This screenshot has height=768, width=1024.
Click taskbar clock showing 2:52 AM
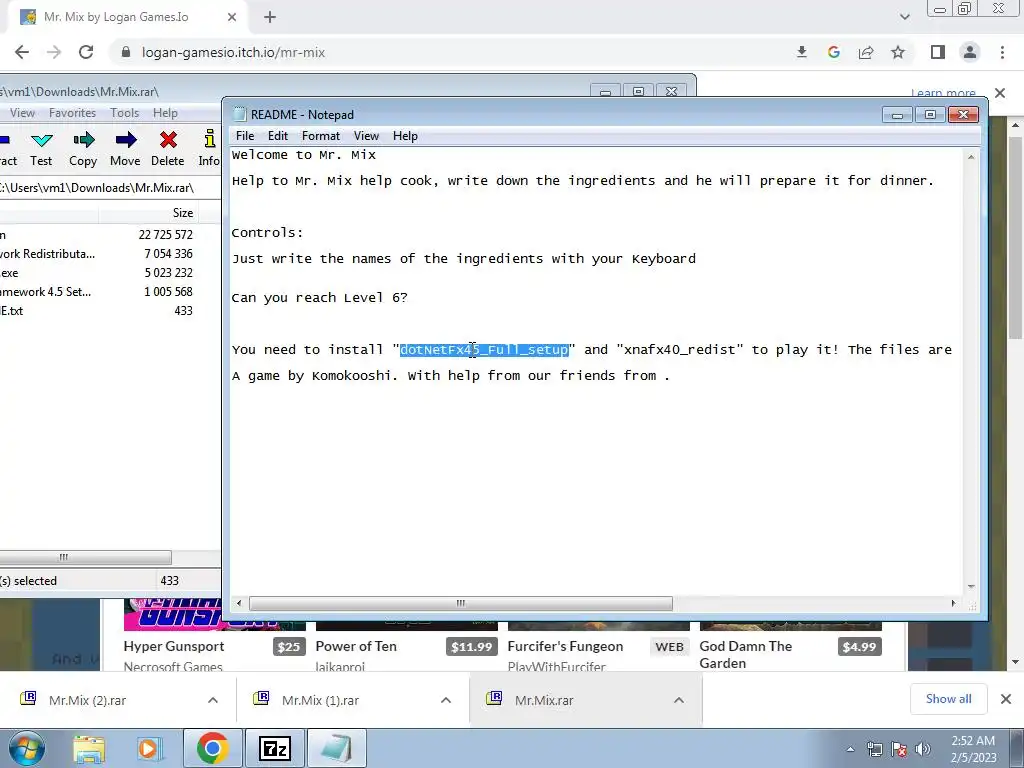point(973,749)
